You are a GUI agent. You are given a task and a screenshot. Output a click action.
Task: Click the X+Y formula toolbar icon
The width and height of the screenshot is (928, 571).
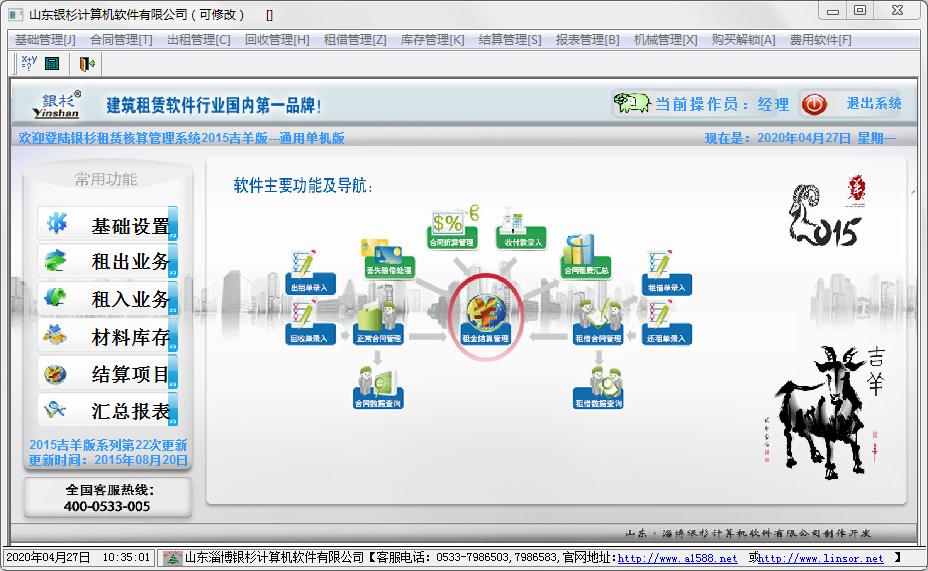click(x=29, y=63)
